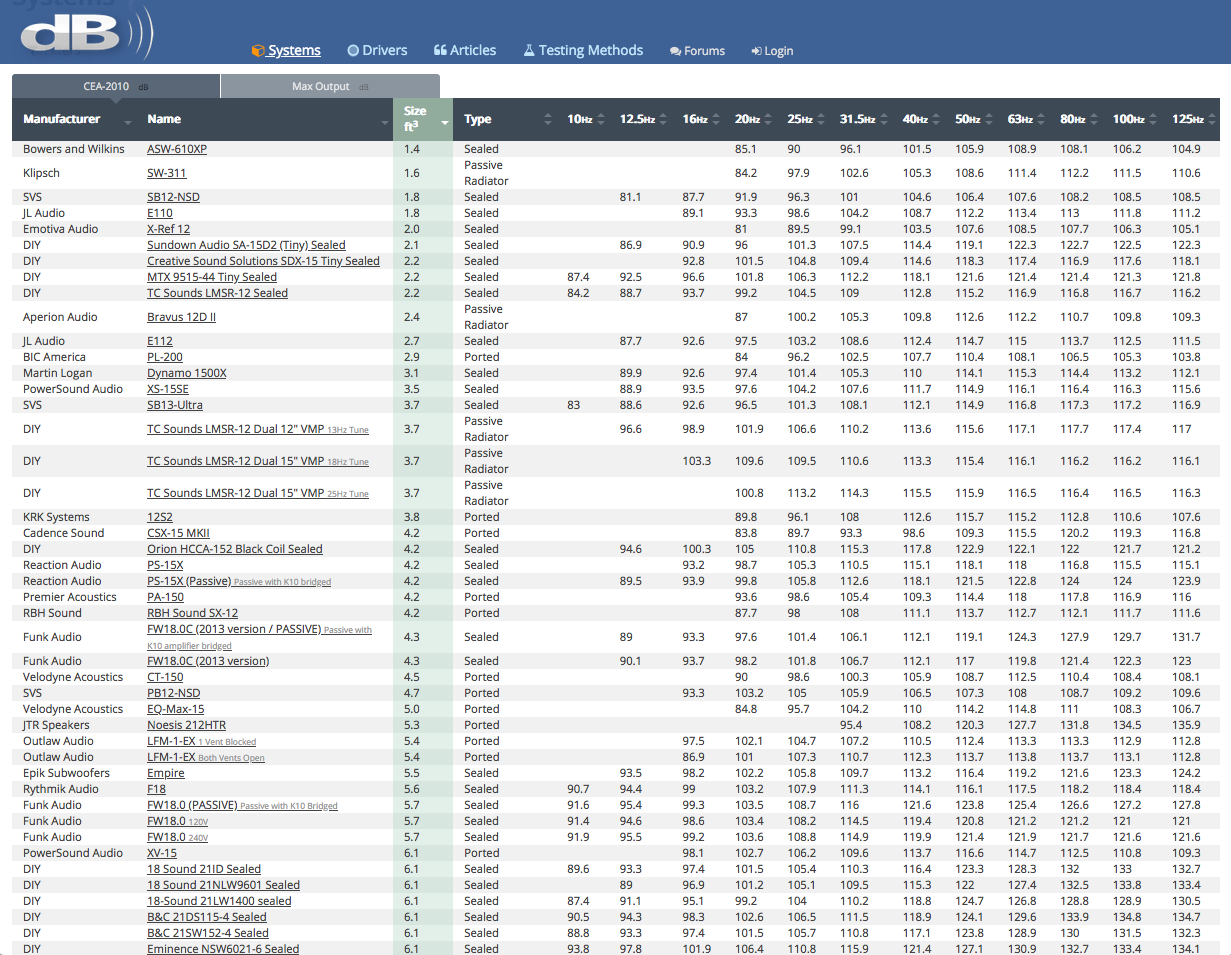Click the dB logo
Viewport: 1231px width, 955px height.
[87, 32]
